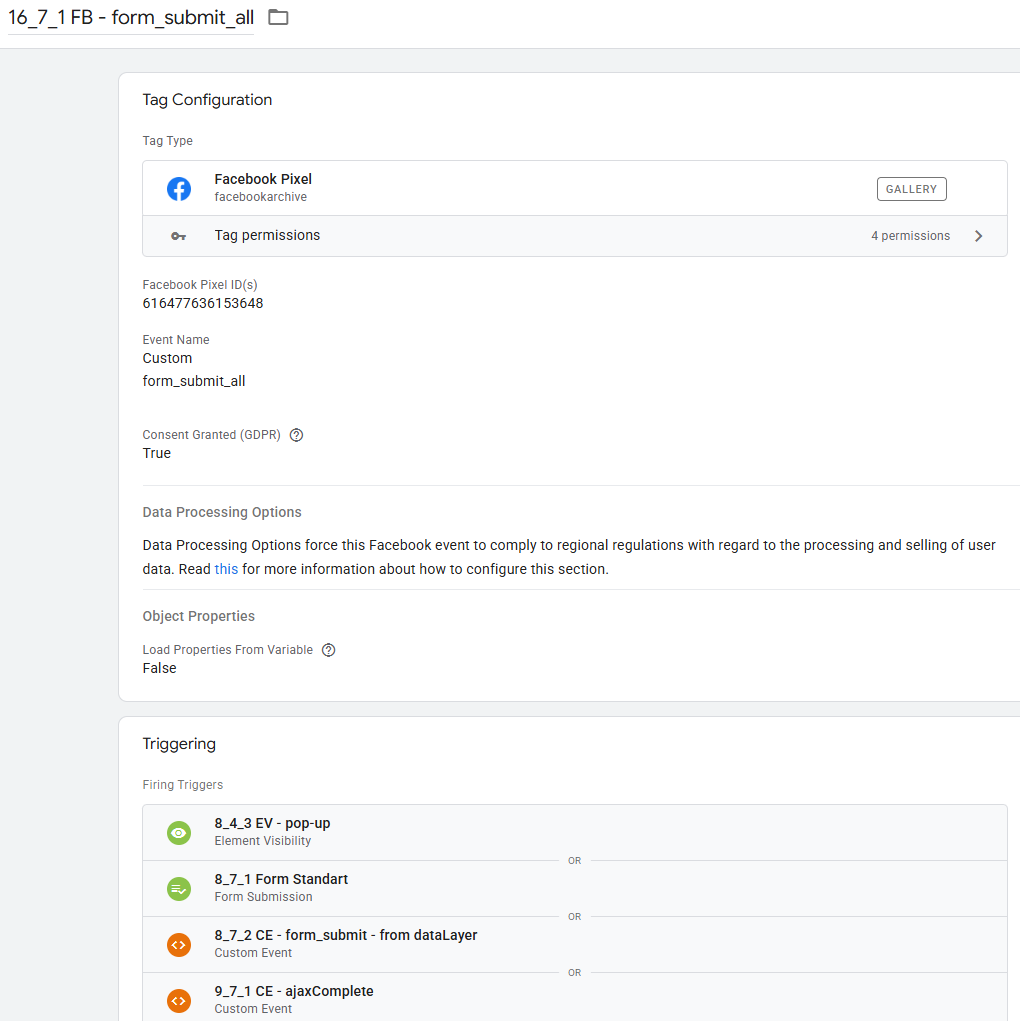This screenshot has width=1020, height=1021.
Task: Click the Facebook Pixel ID value 616477636153648
Action: pyautogui.click(x=203, y=303)
